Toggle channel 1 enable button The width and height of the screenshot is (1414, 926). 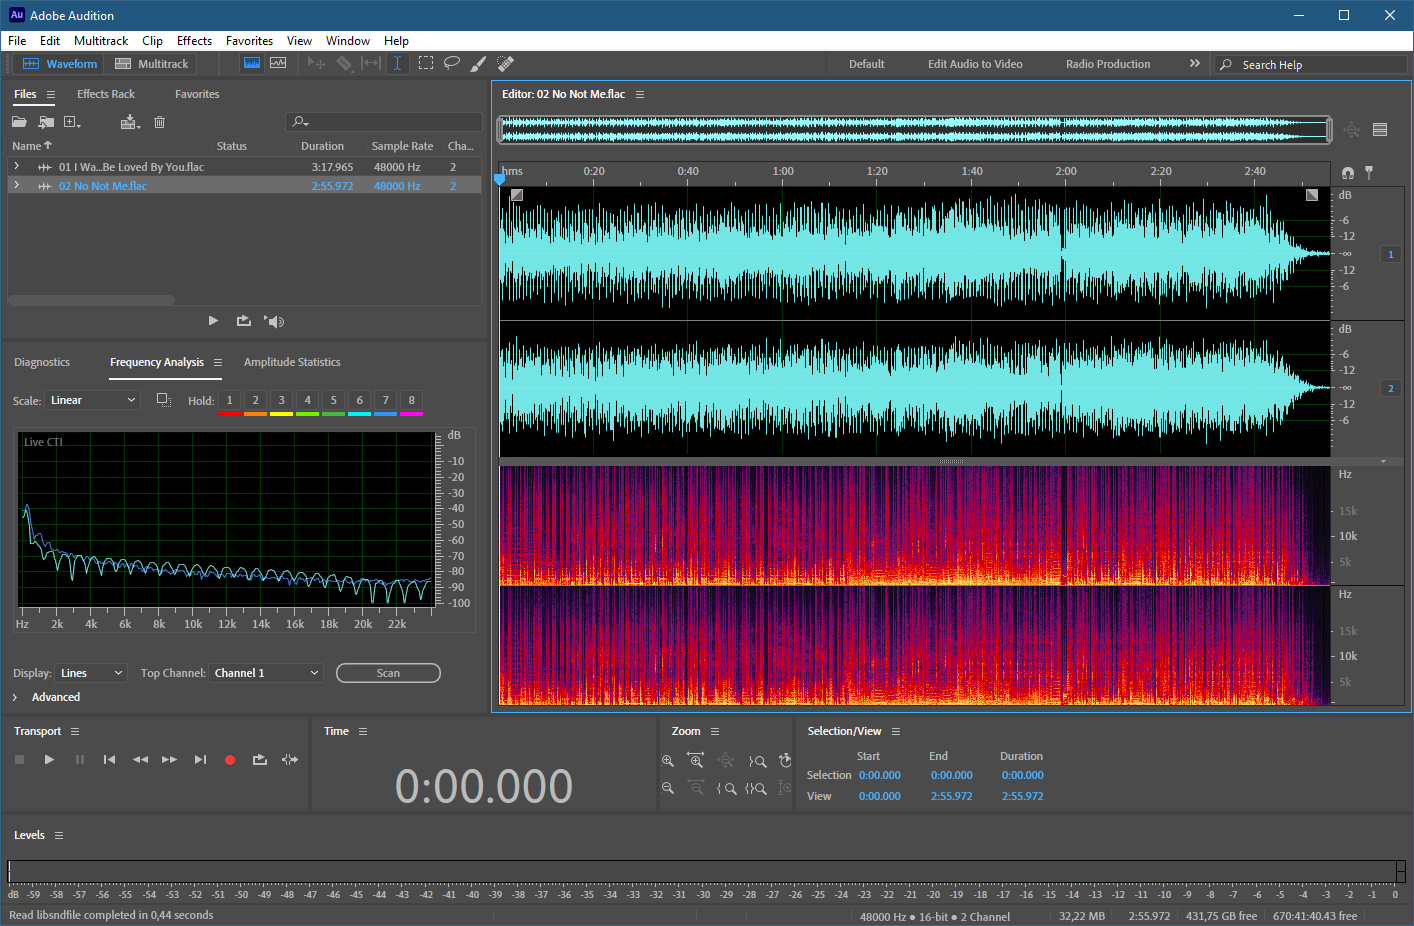coord(1390,254)
